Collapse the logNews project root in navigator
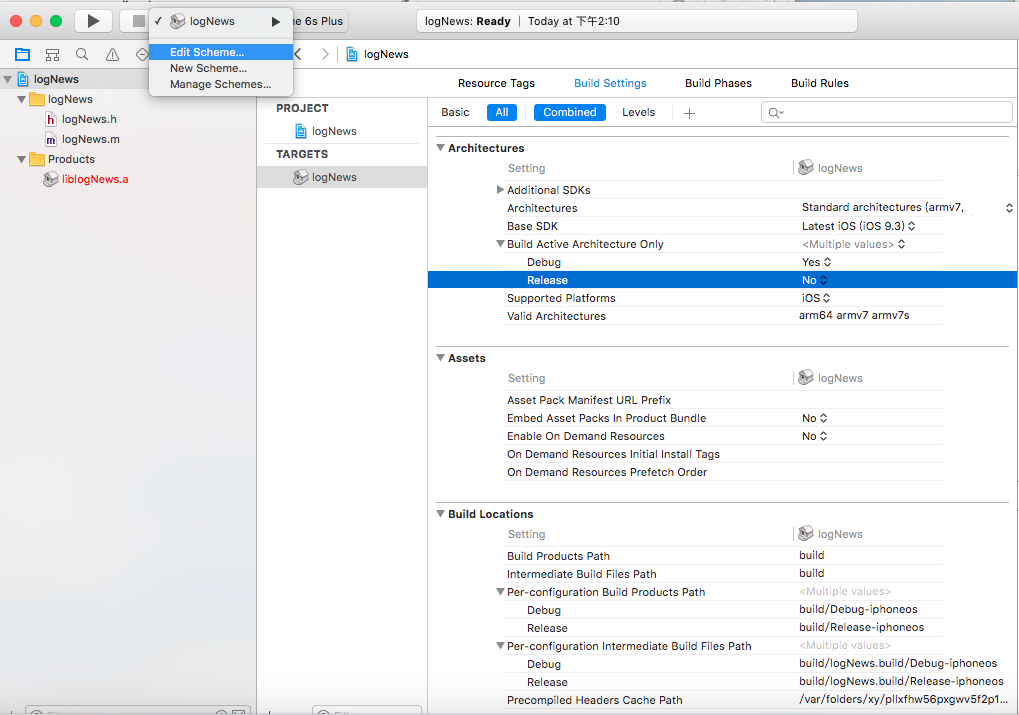 8,79
